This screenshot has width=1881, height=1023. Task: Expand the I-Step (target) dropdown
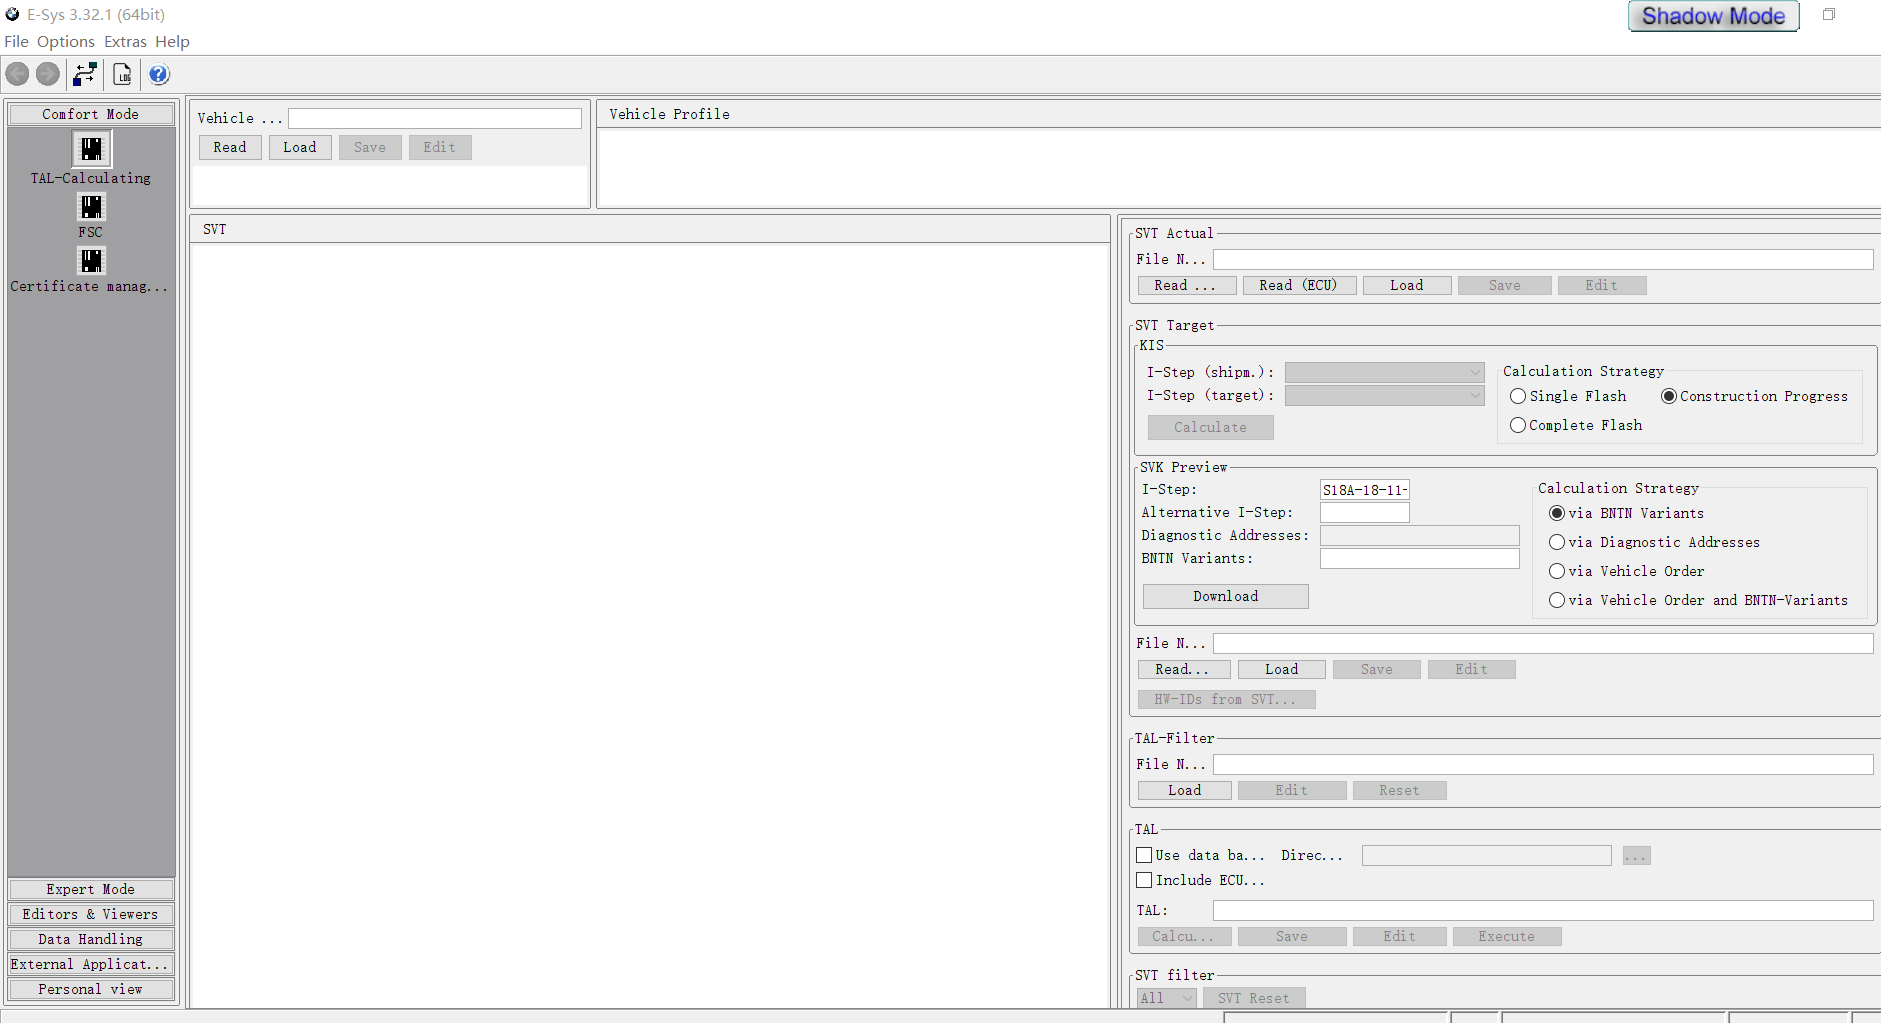(x=1384, y=396)
